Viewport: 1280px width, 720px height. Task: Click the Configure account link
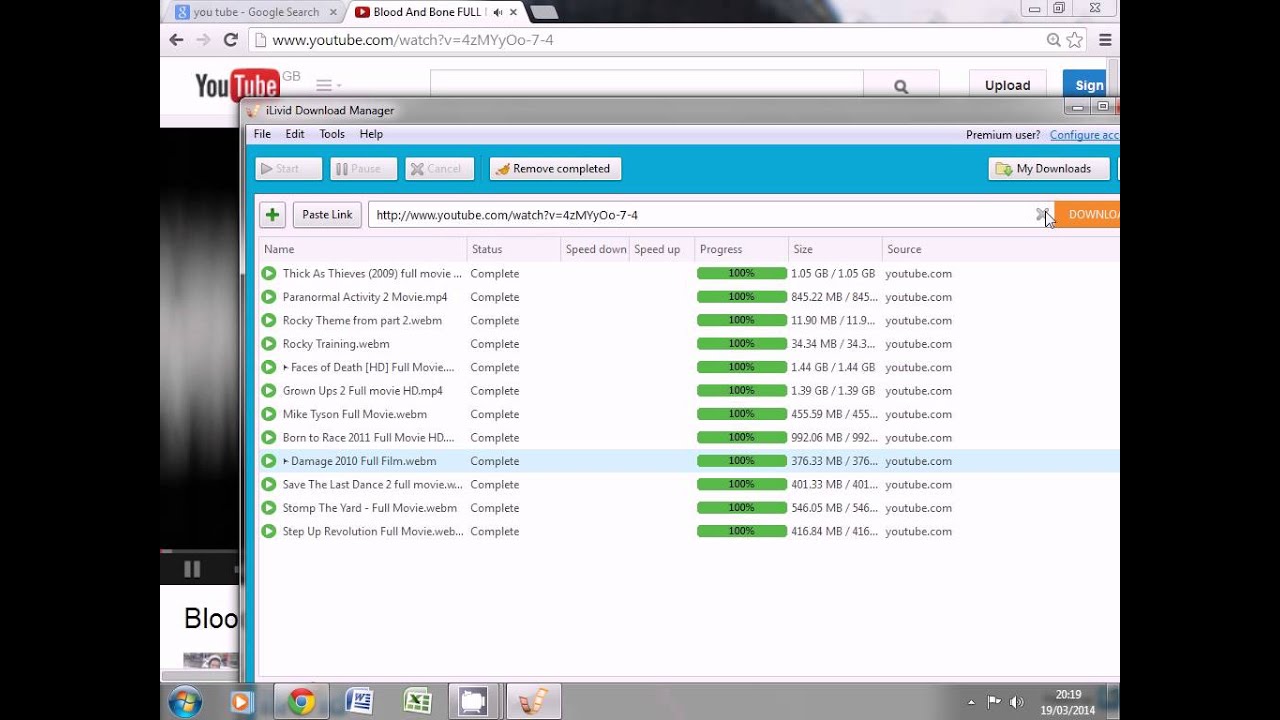[1084, 135]
